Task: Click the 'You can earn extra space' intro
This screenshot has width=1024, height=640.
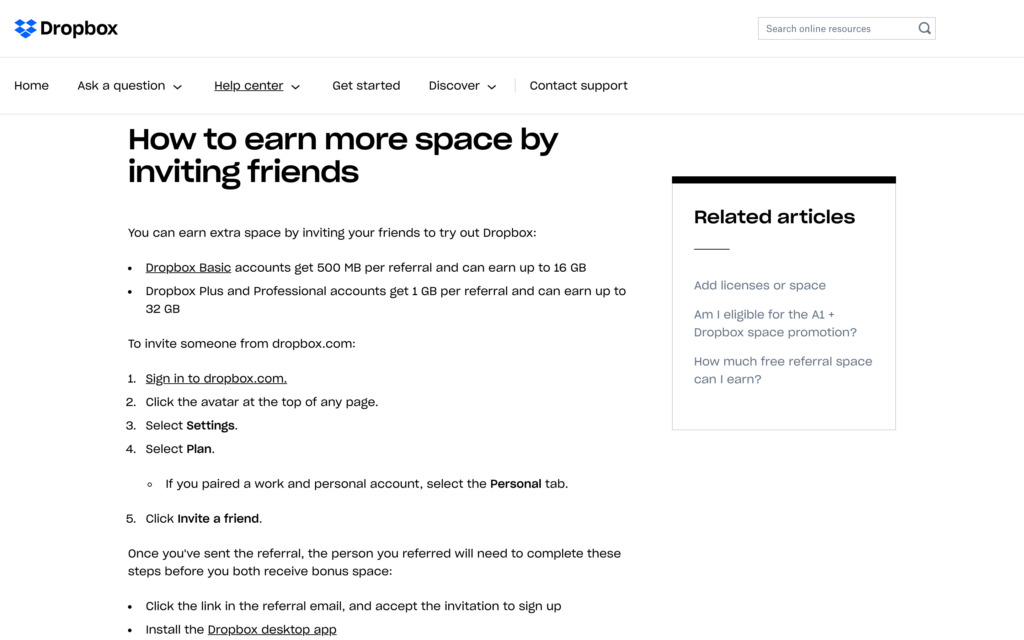Action: click(332, 232)
